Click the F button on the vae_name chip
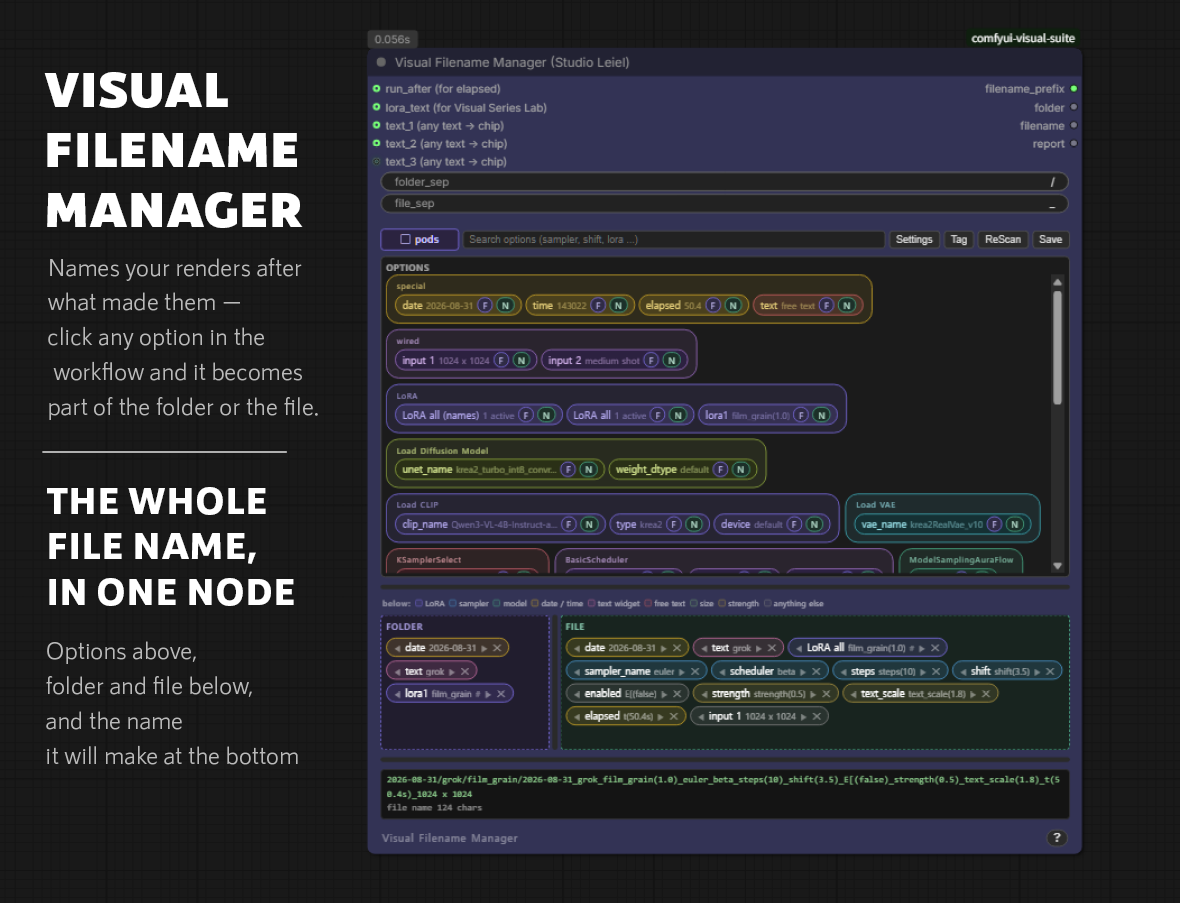Screen dimensions: 1180x903 click(994, 524)
